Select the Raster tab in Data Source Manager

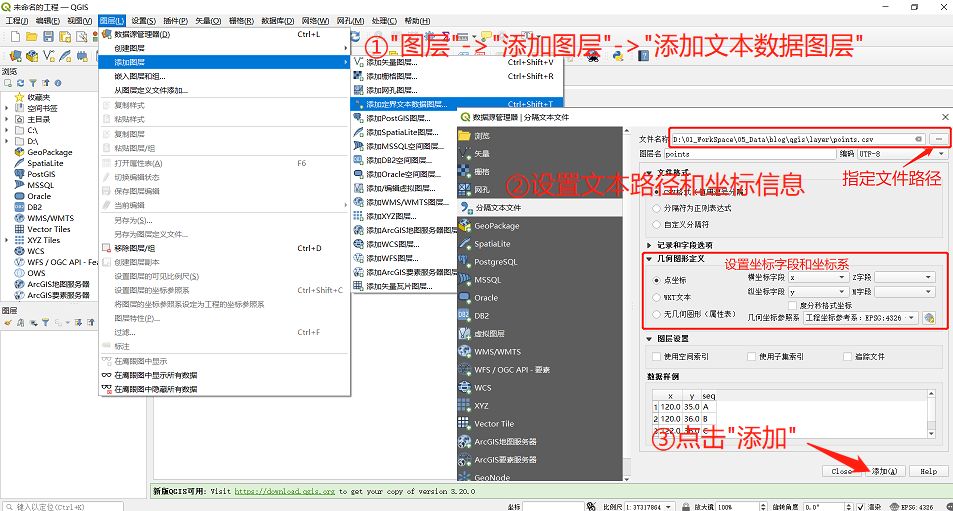pyautogui.click(x=540, y=171)
